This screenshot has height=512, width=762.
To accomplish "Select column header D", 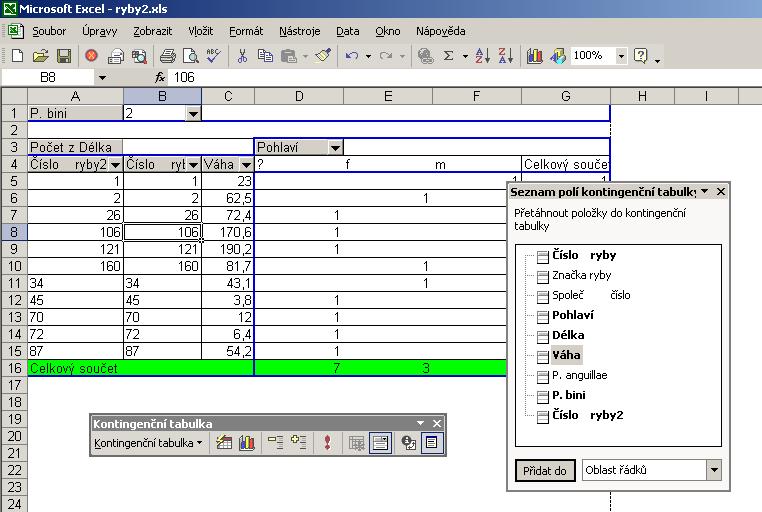I will click(x=299, y=96).
